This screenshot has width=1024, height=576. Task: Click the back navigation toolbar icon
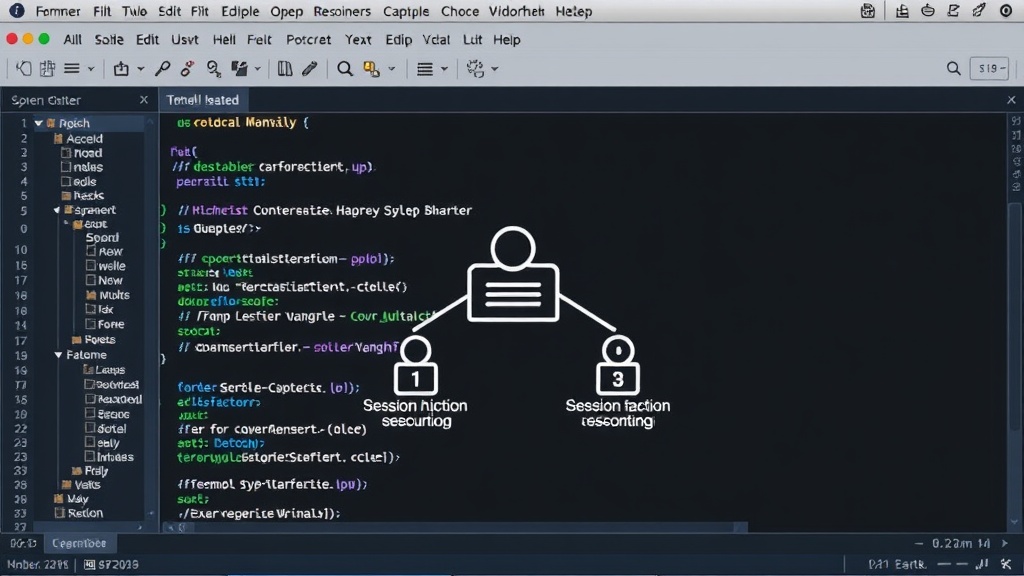[x=24, y=68]
